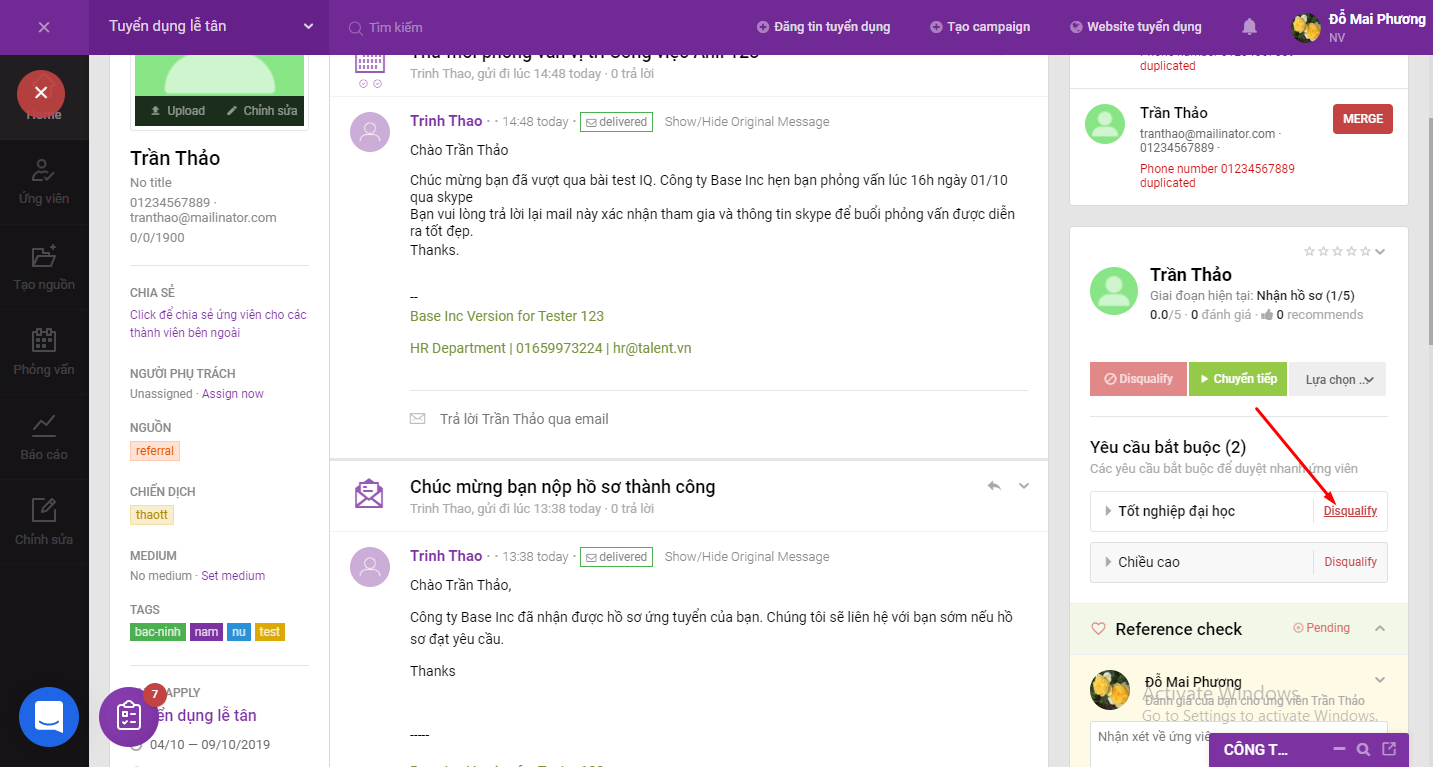The image size is (1433, 767).
Task: Open chevron next to the rating stars
Action: [x=1381, y=252]
